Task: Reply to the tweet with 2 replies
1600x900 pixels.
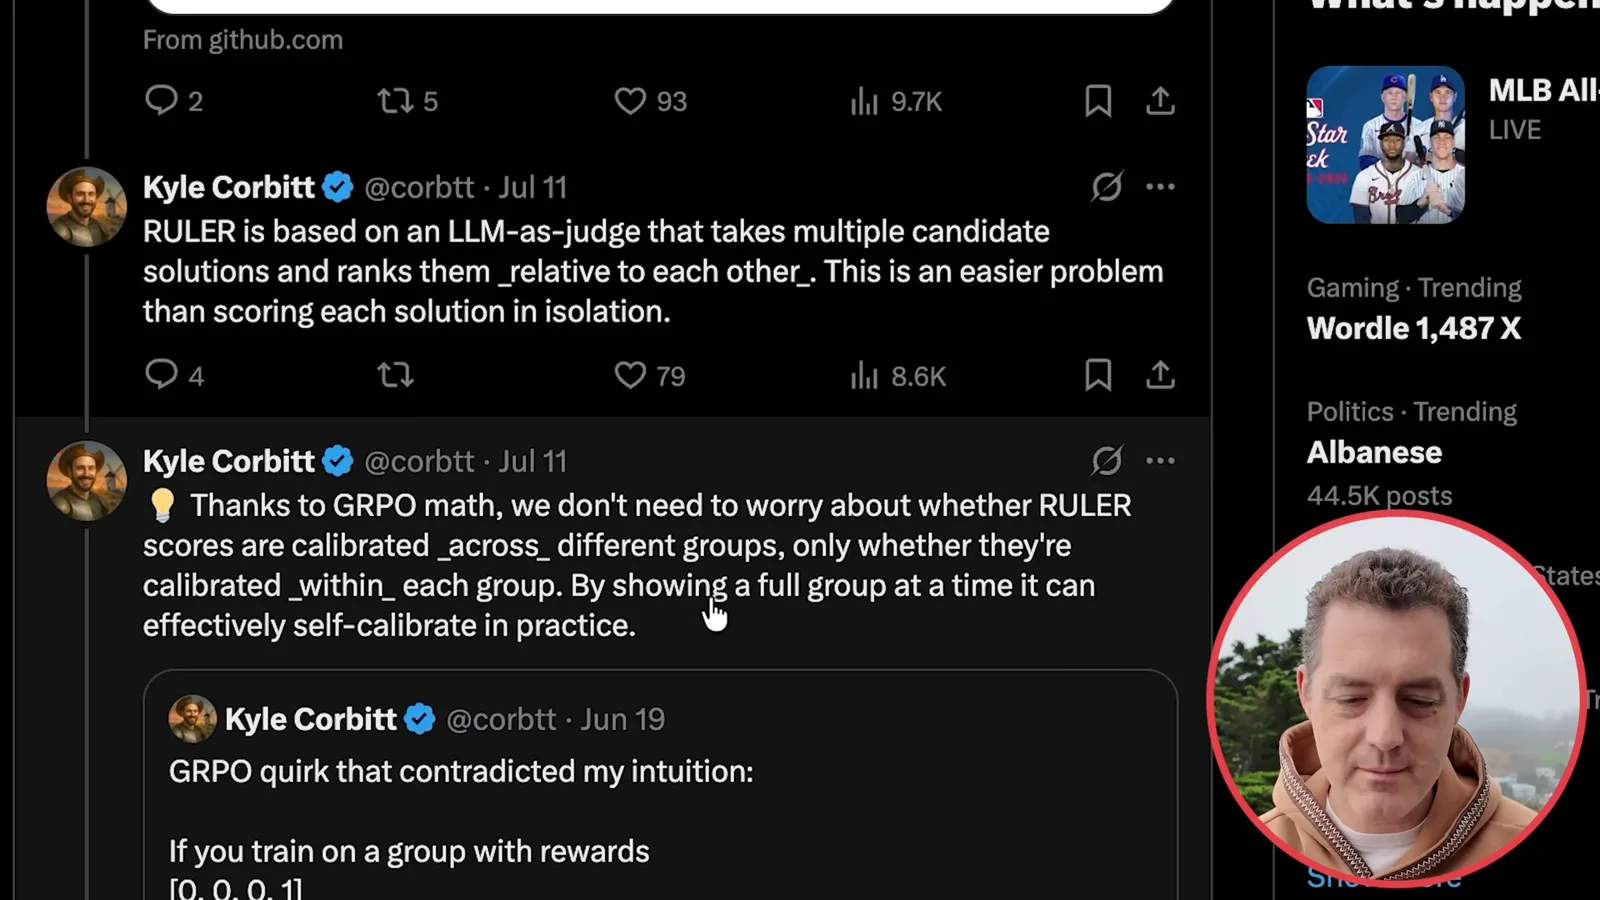Action: coord(174,101)
